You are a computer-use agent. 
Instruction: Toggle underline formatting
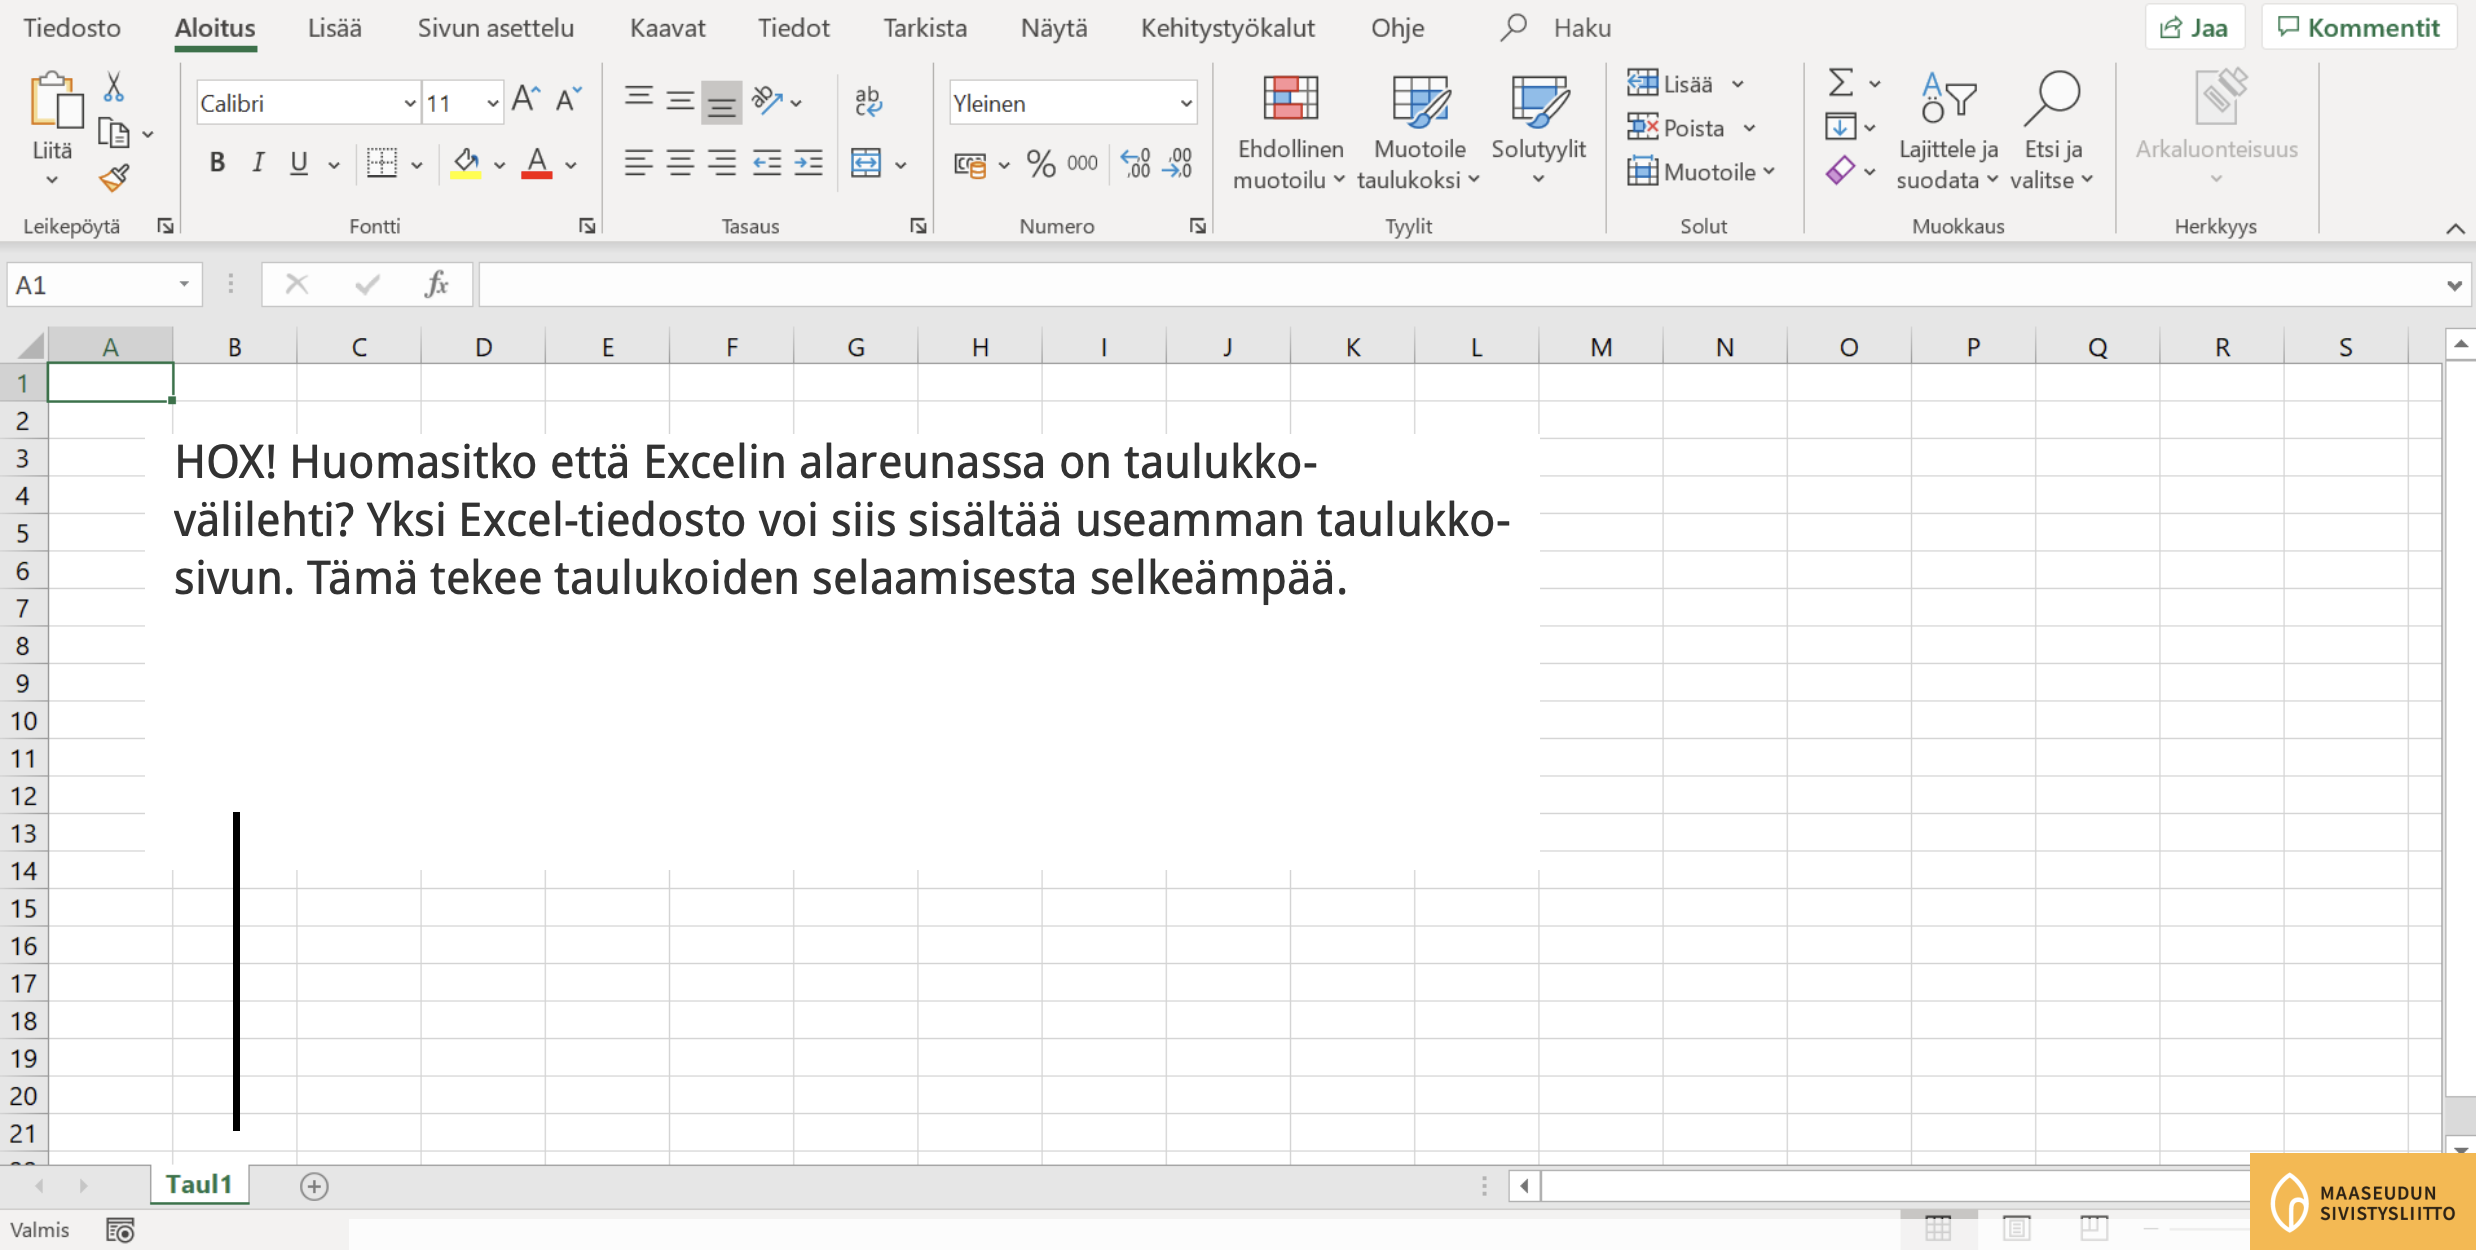click(298, 163)
